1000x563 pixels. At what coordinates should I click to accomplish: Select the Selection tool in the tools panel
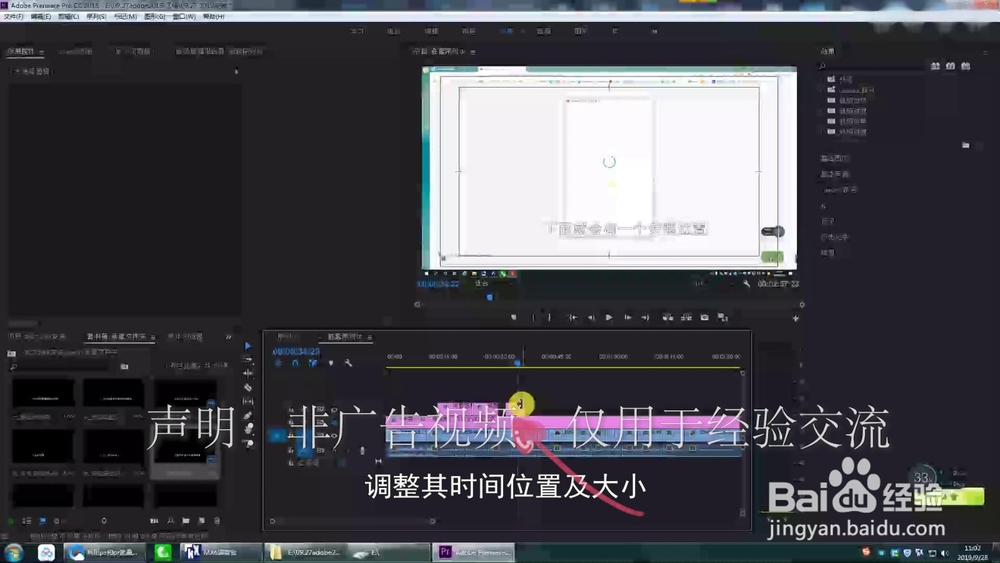[x=248, y=346]
